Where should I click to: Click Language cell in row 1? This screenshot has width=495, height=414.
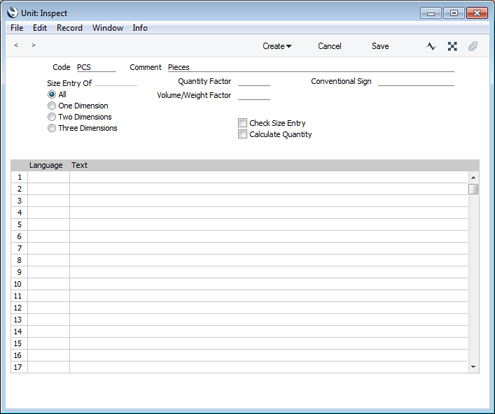(x=49, y=177)
